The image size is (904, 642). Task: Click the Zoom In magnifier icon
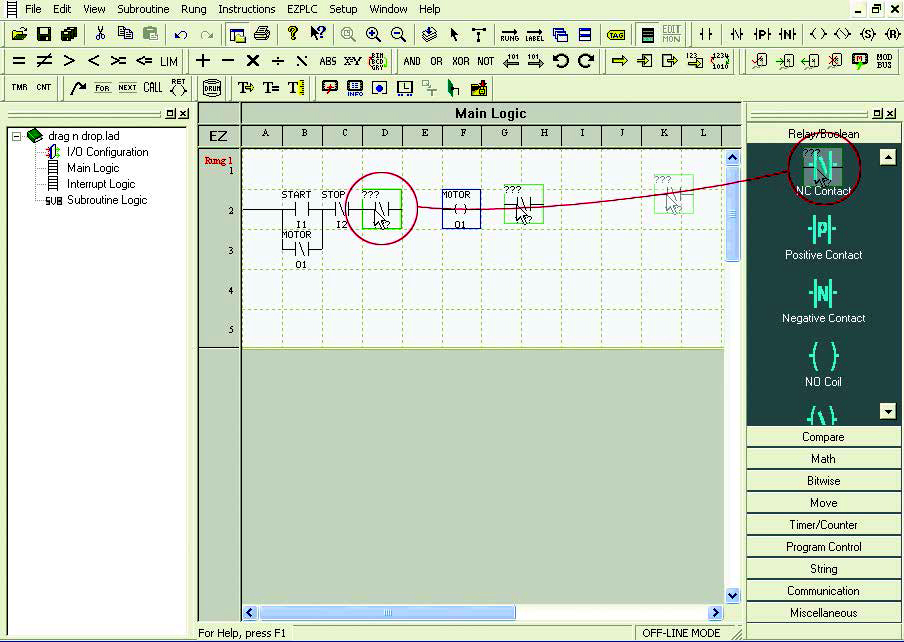[373, 34]
